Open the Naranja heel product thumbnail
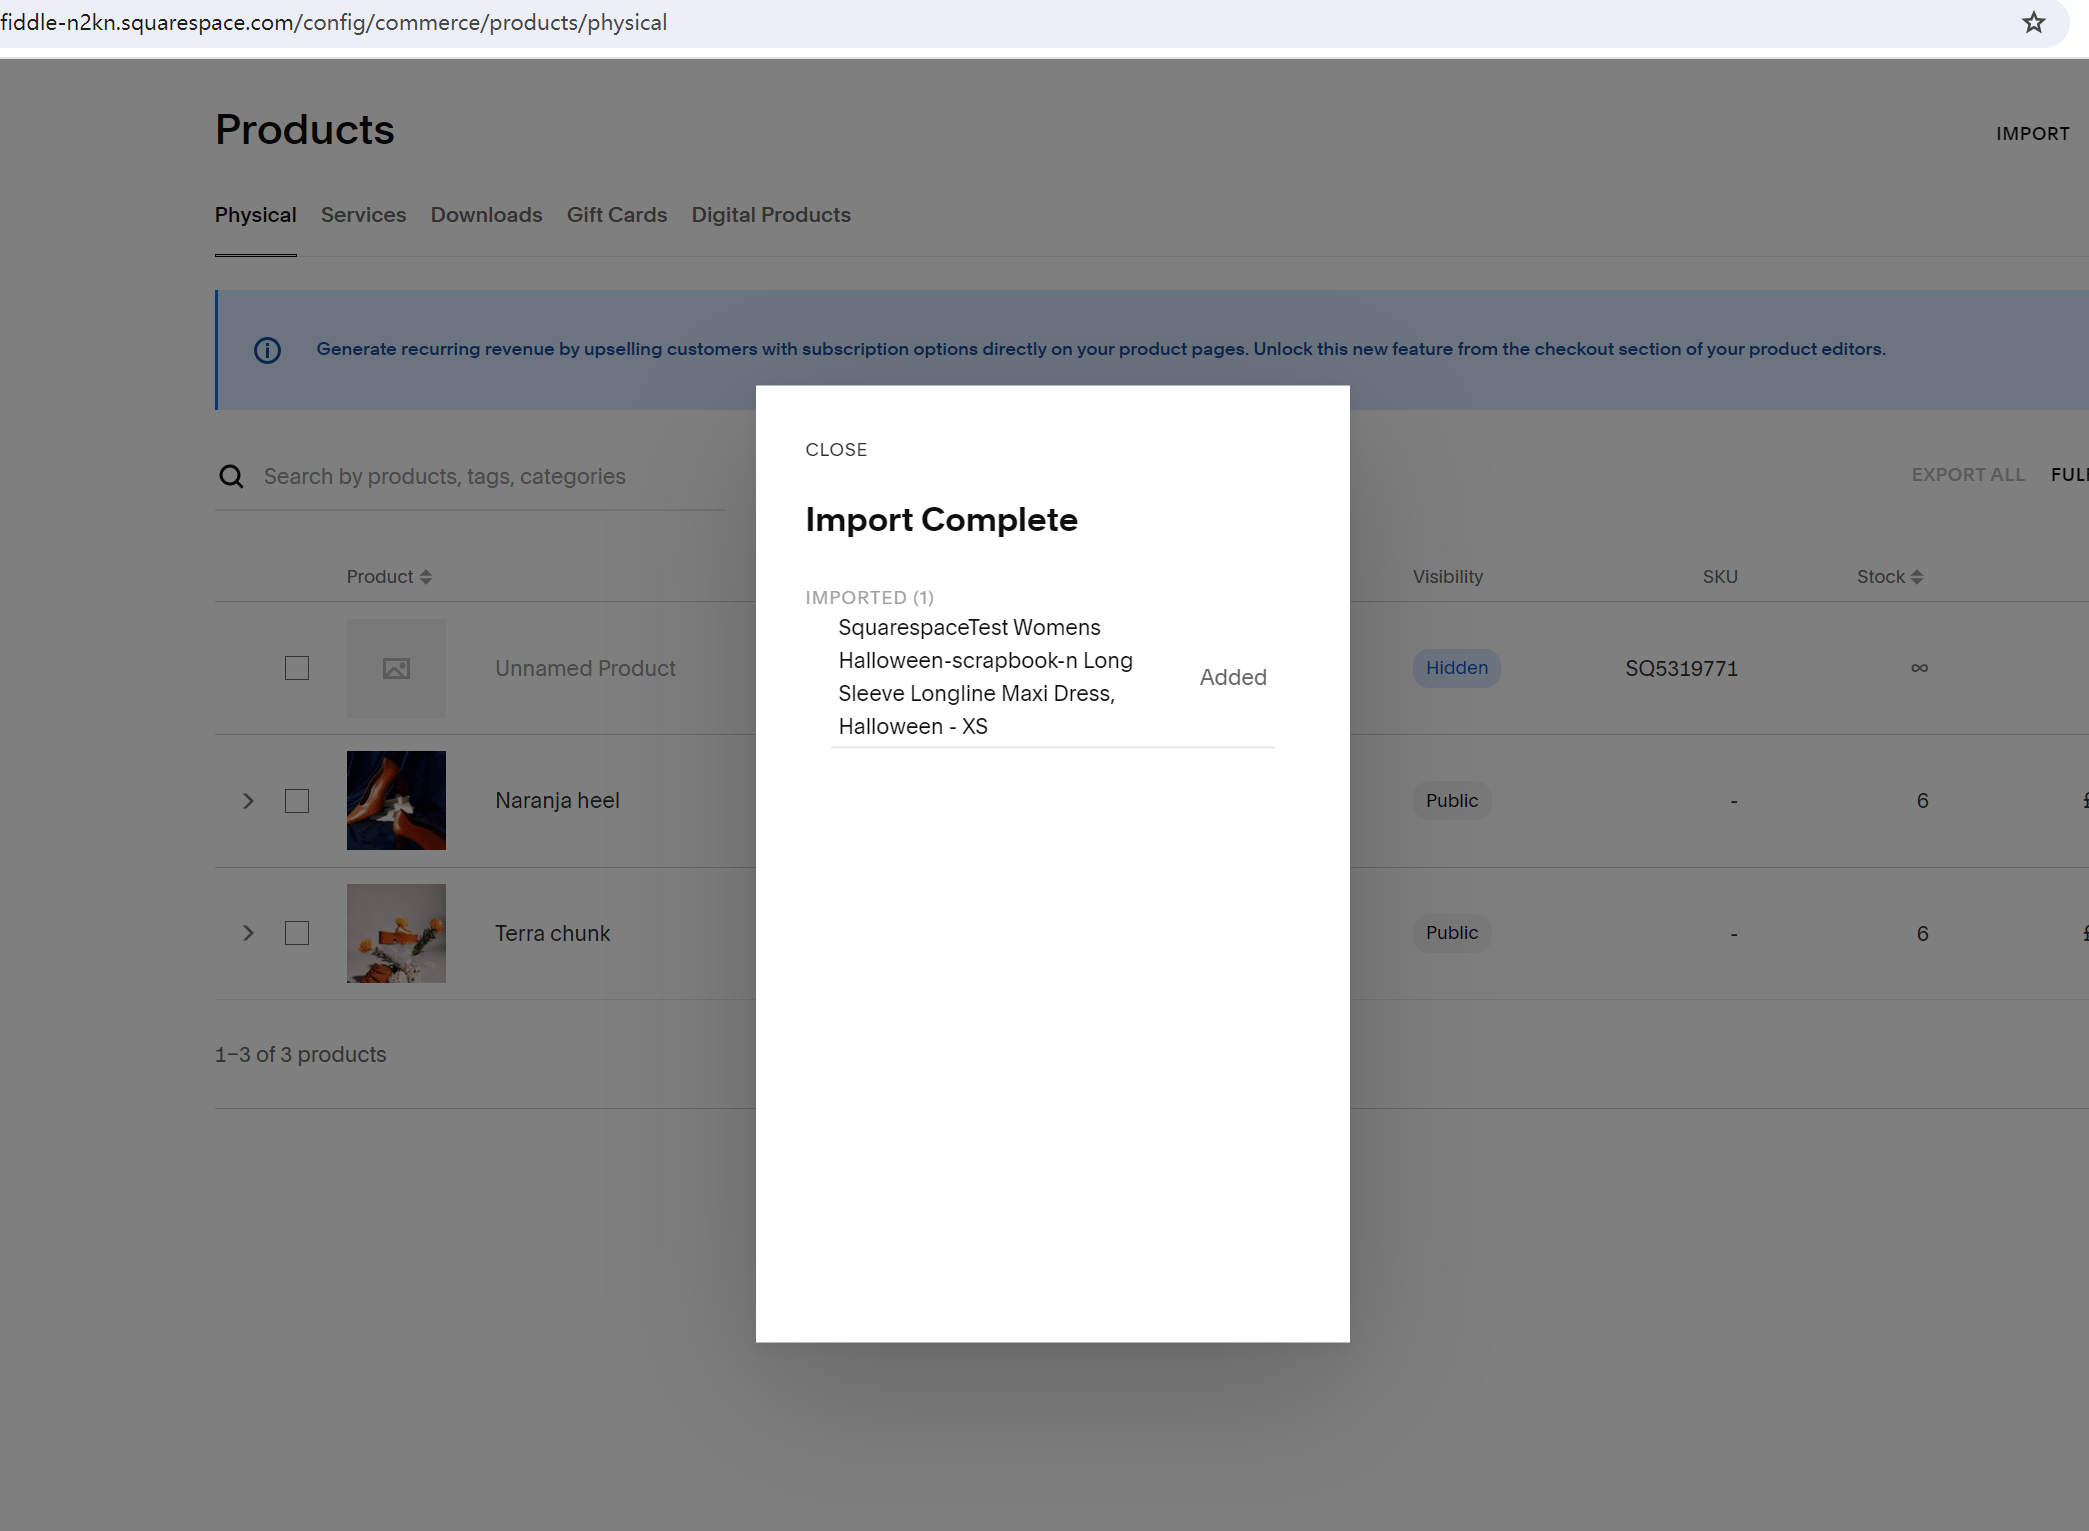This screenshot has height=1531, width=2089. coord(396,800)
